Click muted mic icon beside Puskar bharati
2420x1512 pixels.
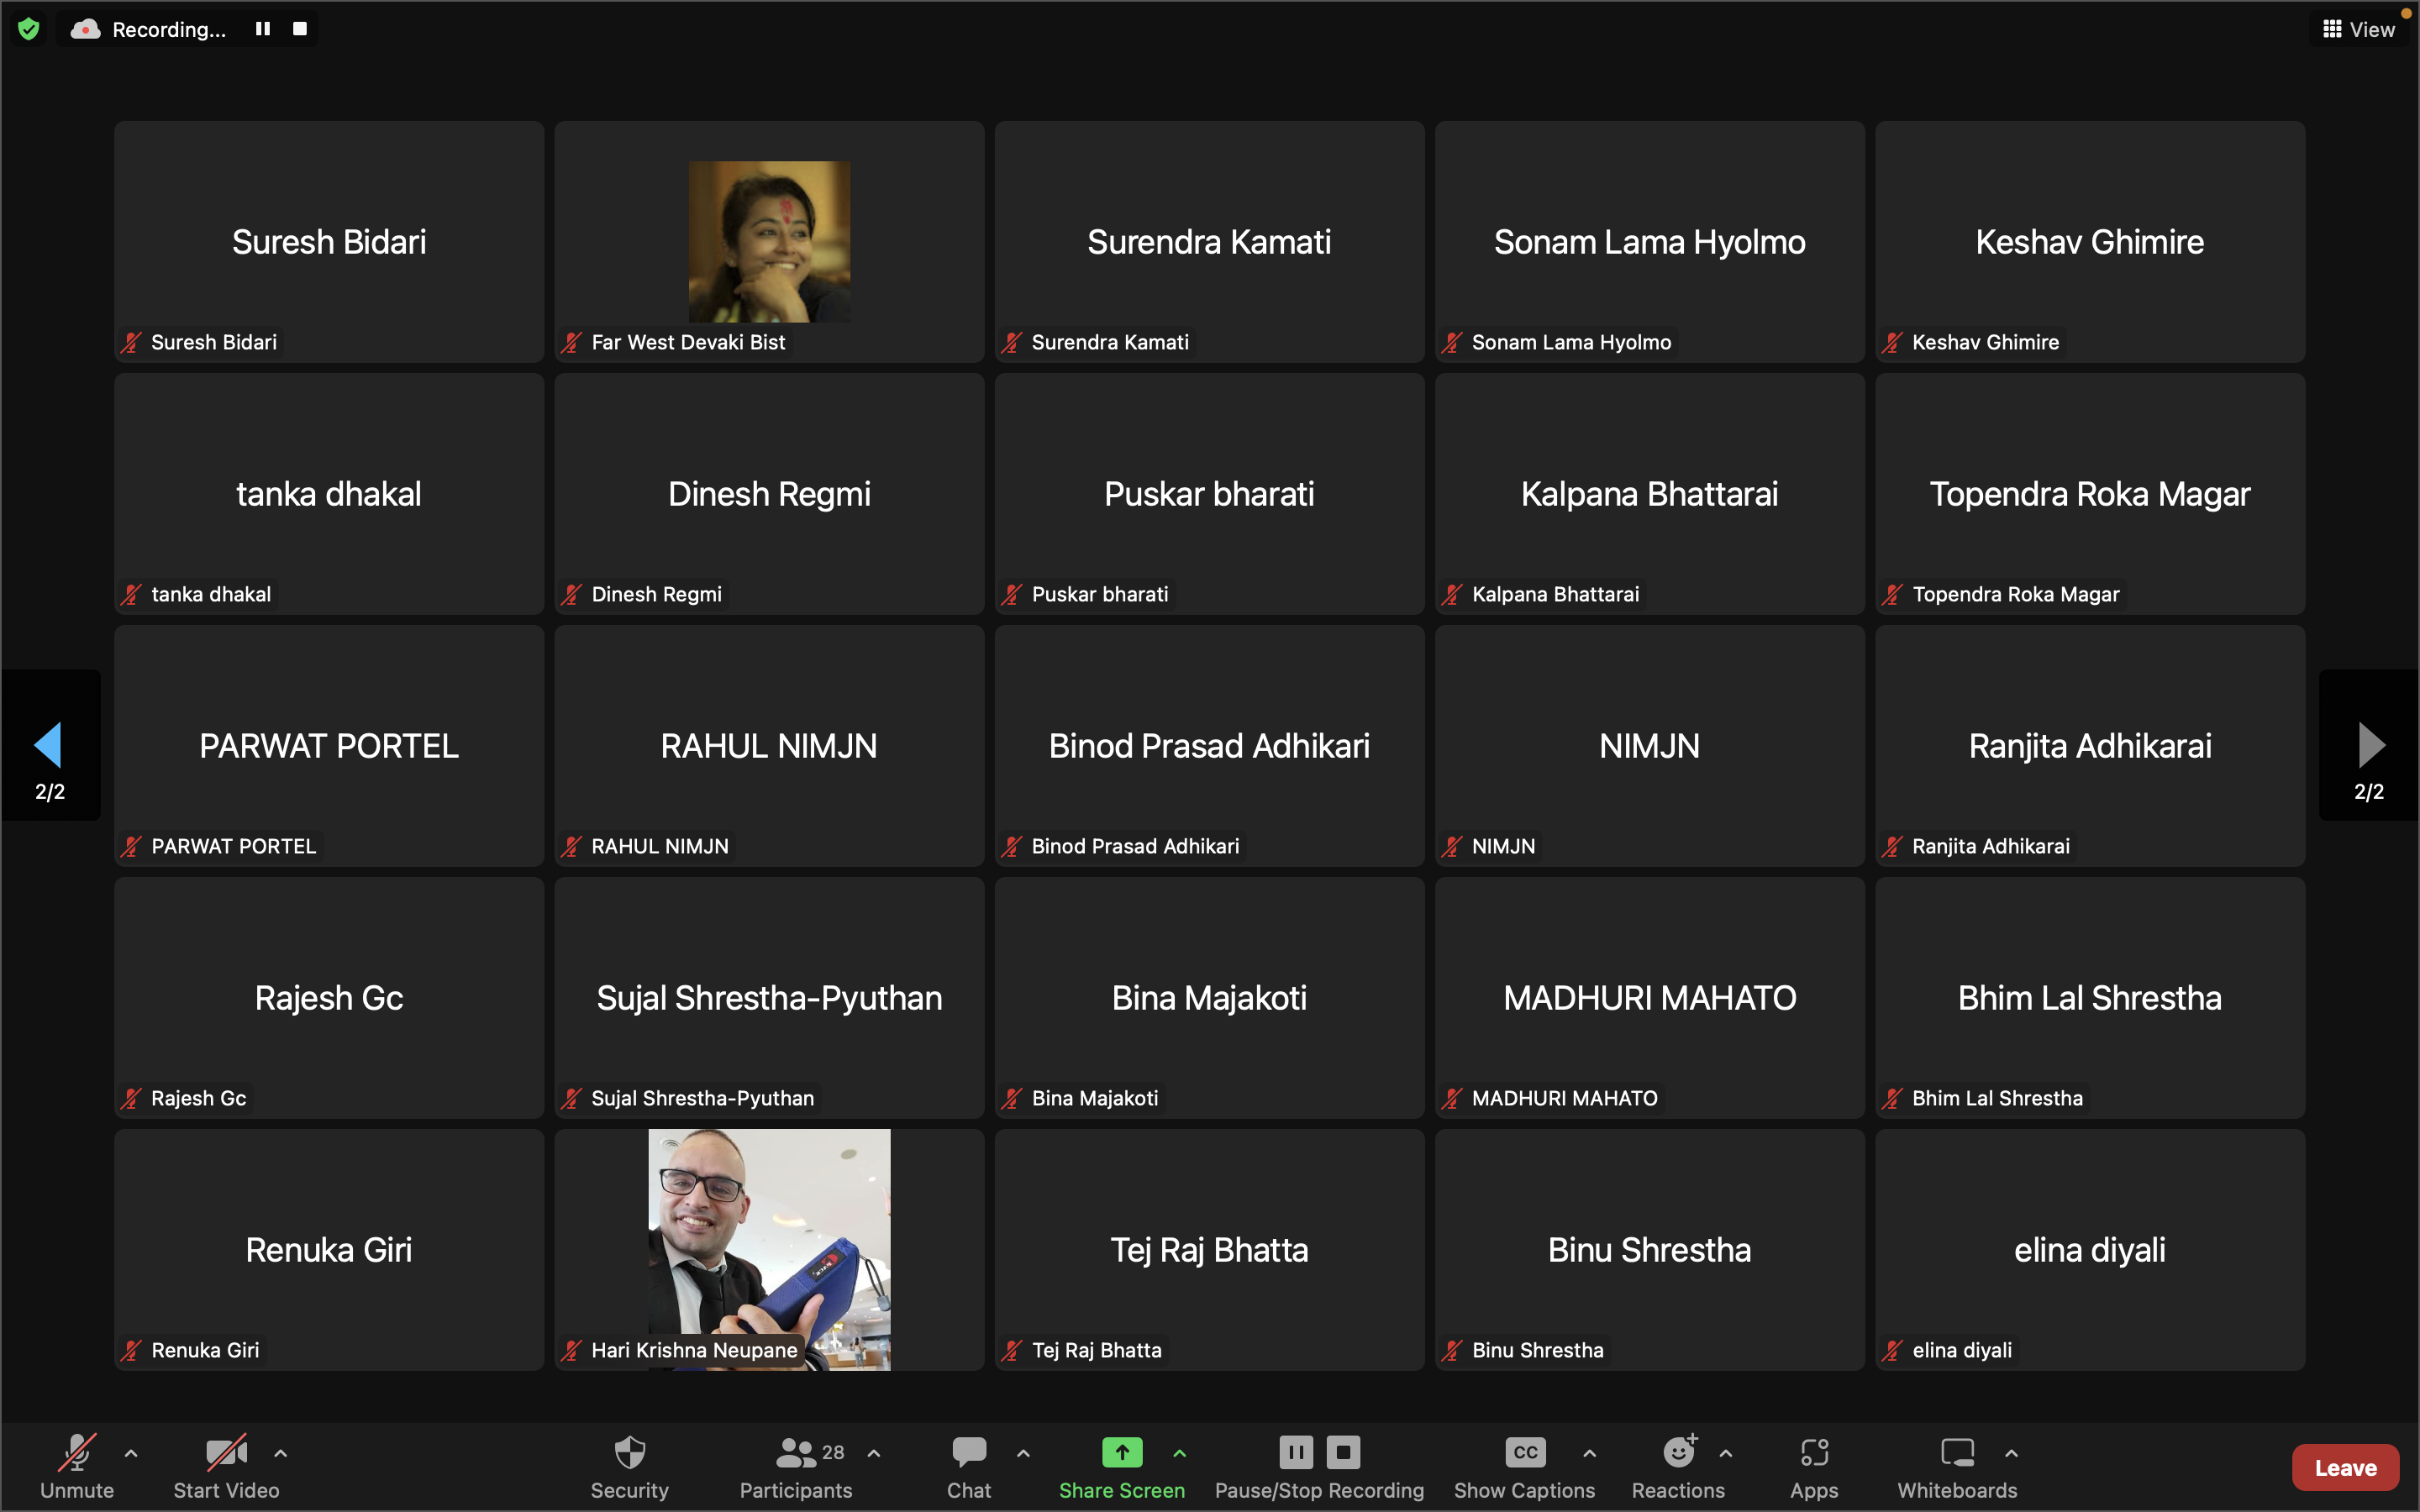[1012, 595]
